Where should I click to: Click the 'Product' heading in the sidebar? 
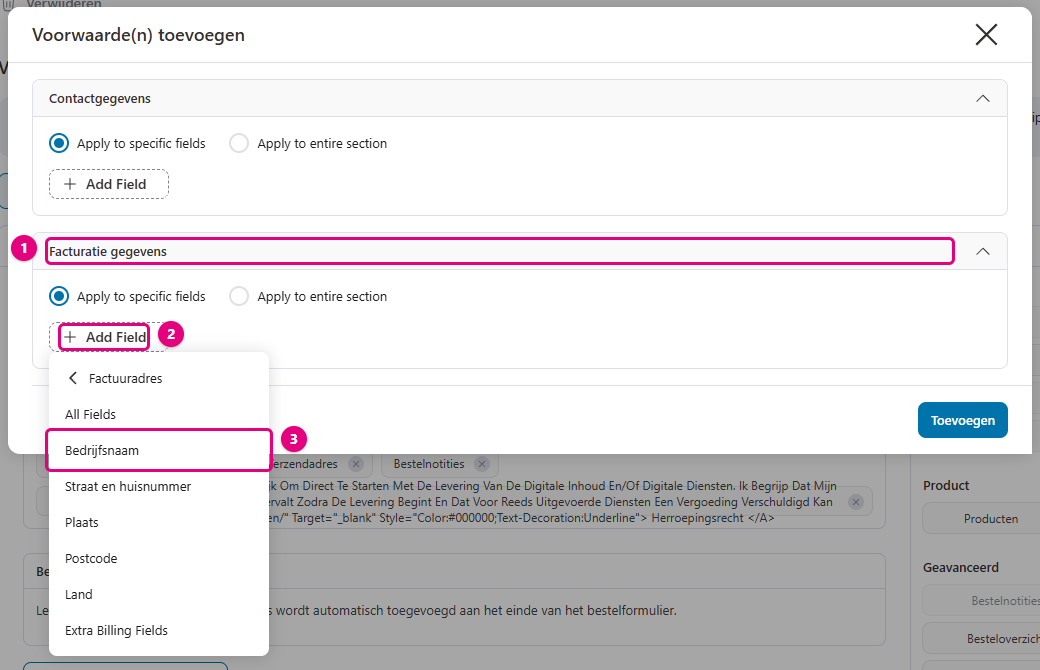[x=946, y=485]
